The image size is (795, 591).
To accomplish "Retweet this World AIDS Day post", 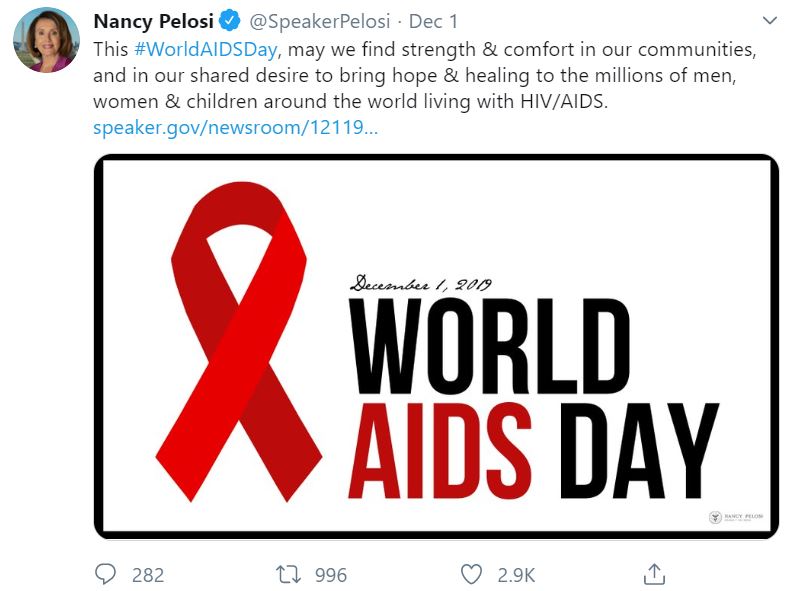I will pyautogui.click(x=287, y=574).
